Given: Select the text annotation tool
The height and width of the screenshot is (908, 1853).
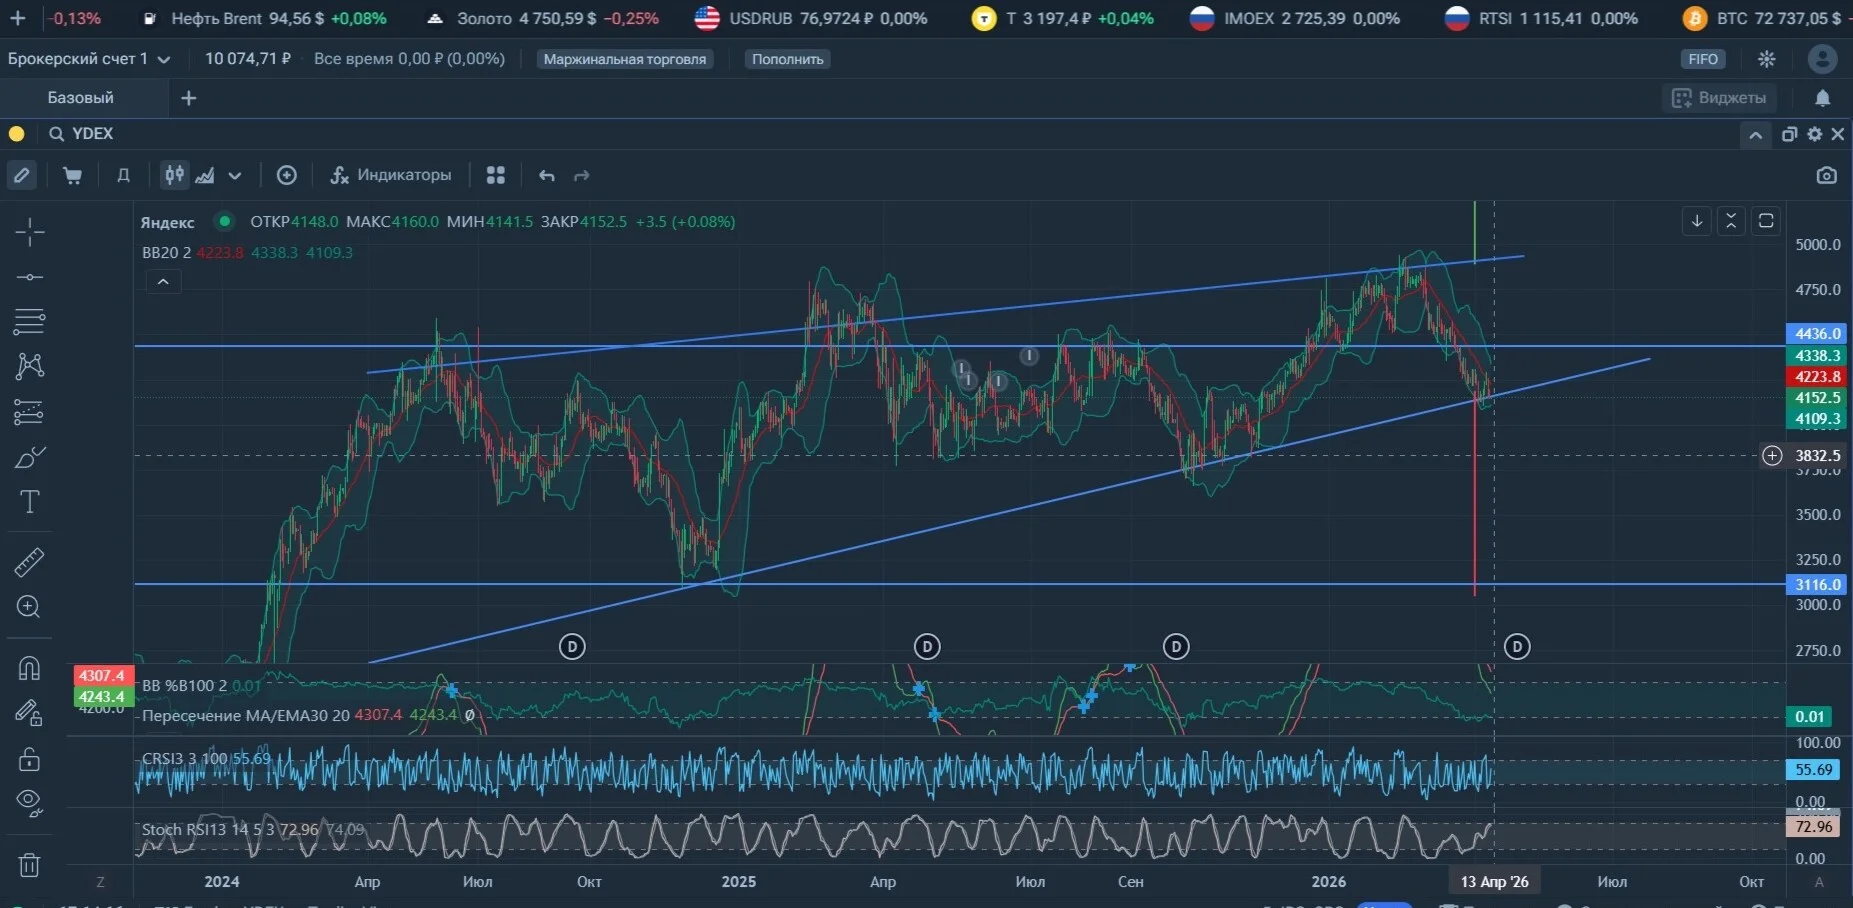Looking at the screenshot, I should 29,502.
